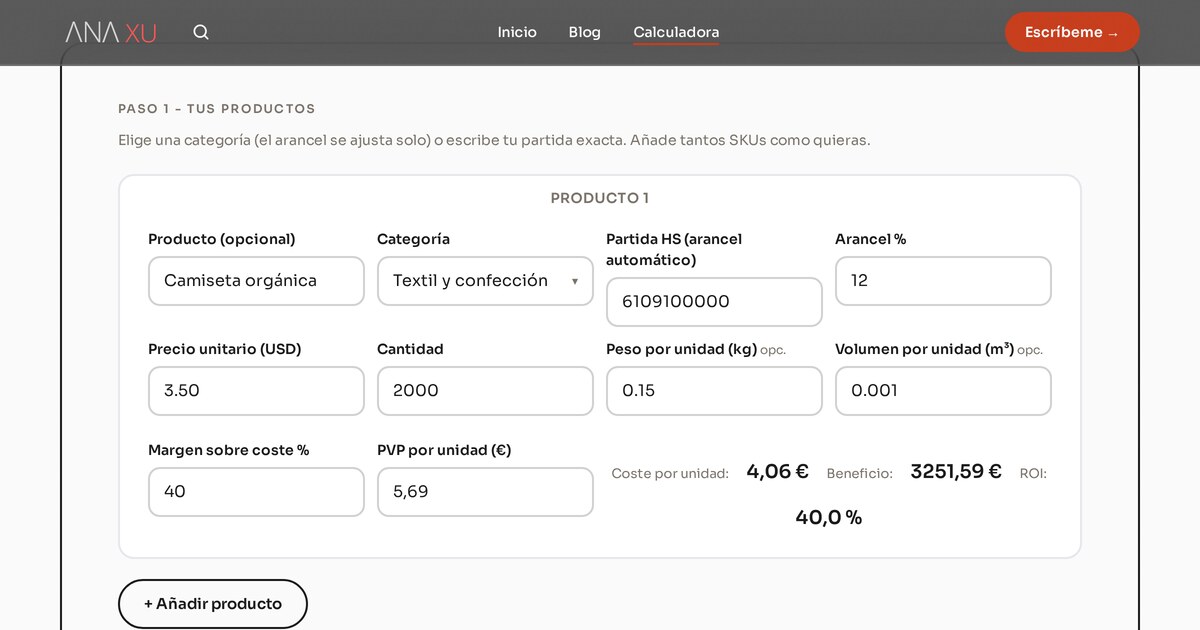Click the Coste por unidad value 4,06 €
1200x630 pixels.
click(777, 471)
